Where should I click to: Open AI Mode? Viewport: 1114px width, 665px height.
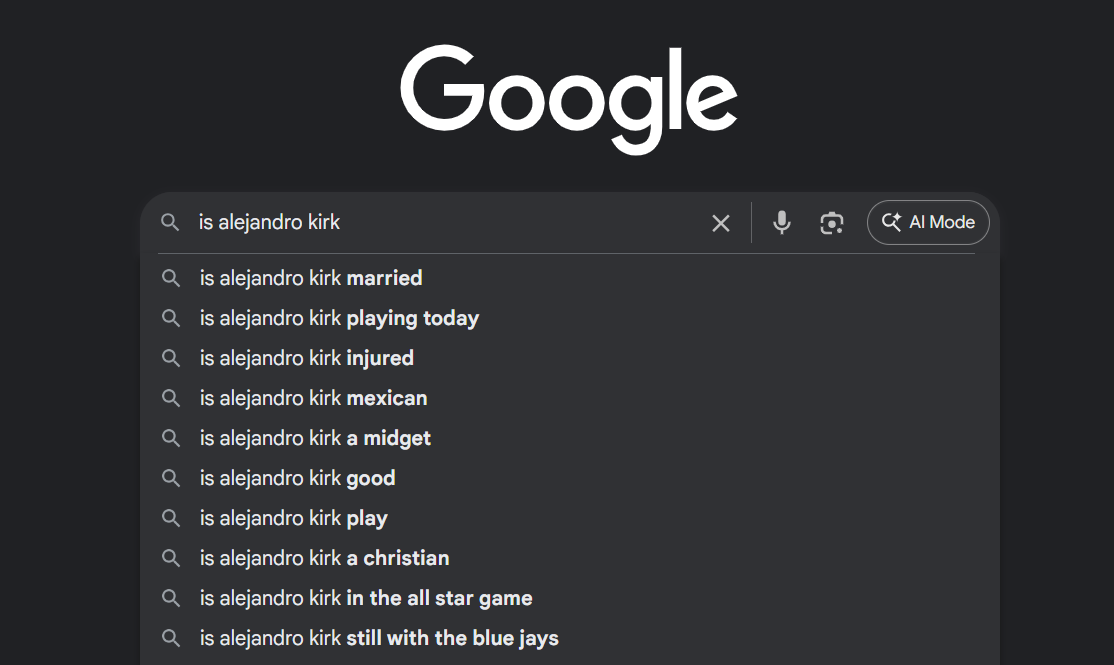(928, 222)
